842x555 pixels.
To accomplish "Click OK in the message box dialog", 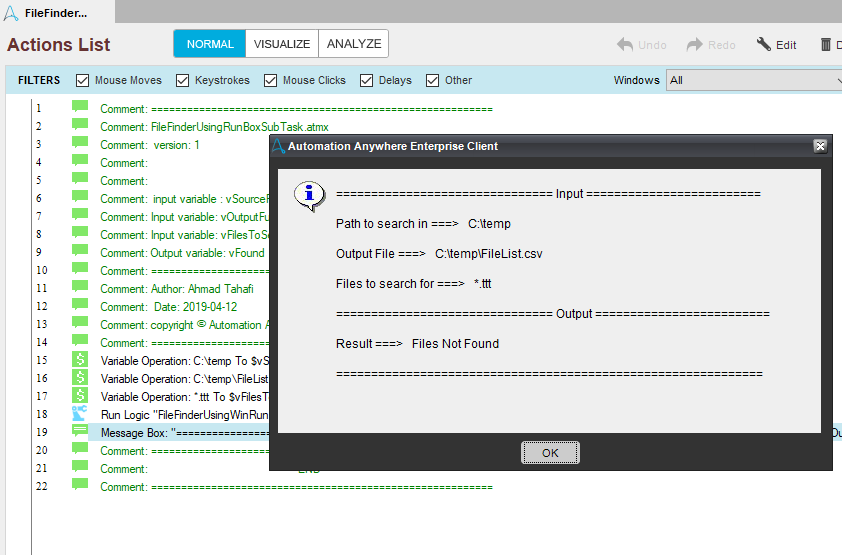I will 550,452.
